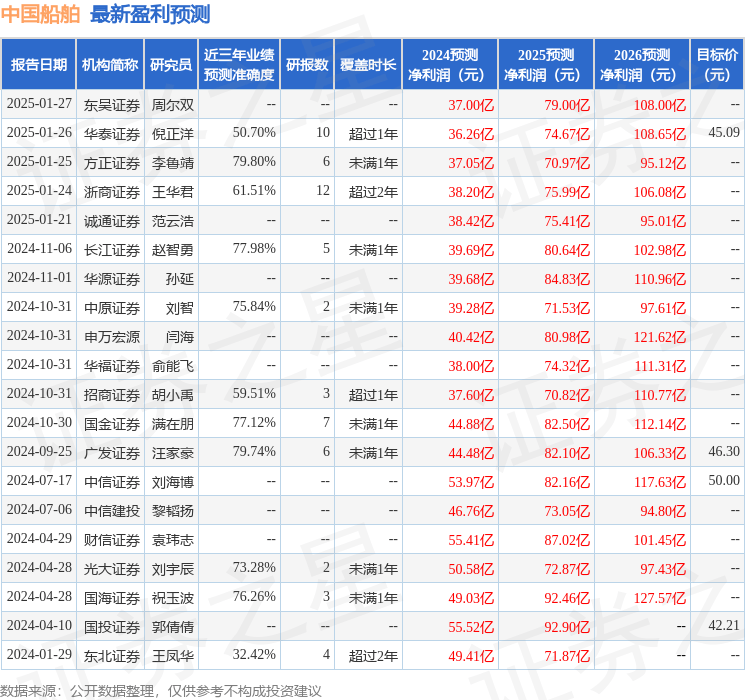Select 2025 profit value 71.87亿

tap(567, 656)
